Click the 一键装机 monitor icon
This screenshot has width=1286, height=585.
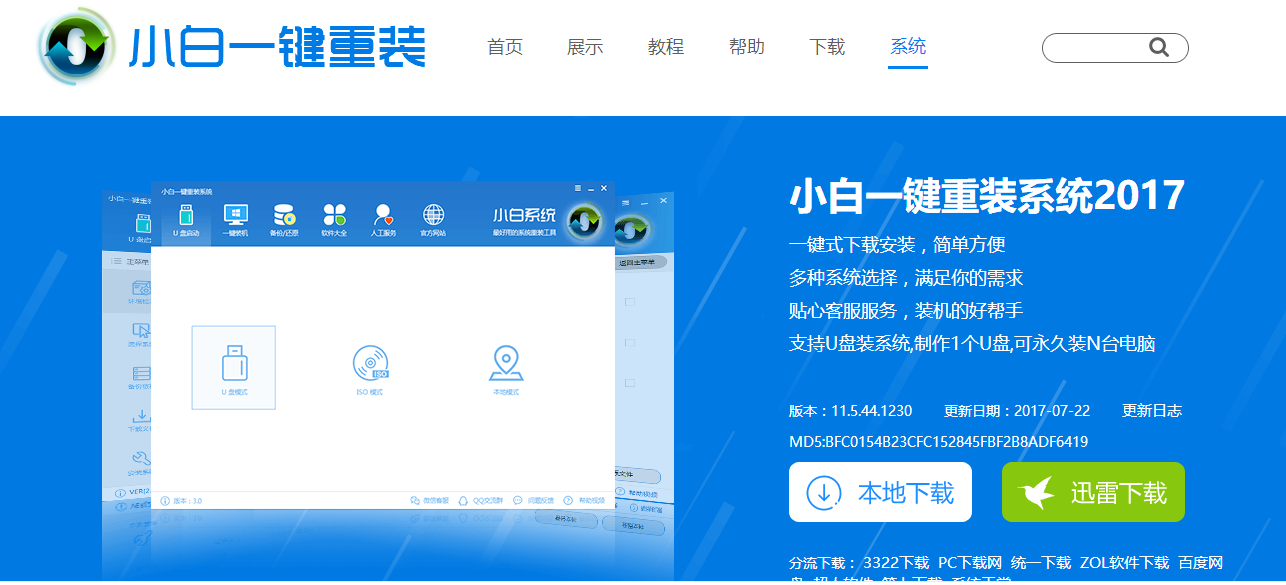235,217
